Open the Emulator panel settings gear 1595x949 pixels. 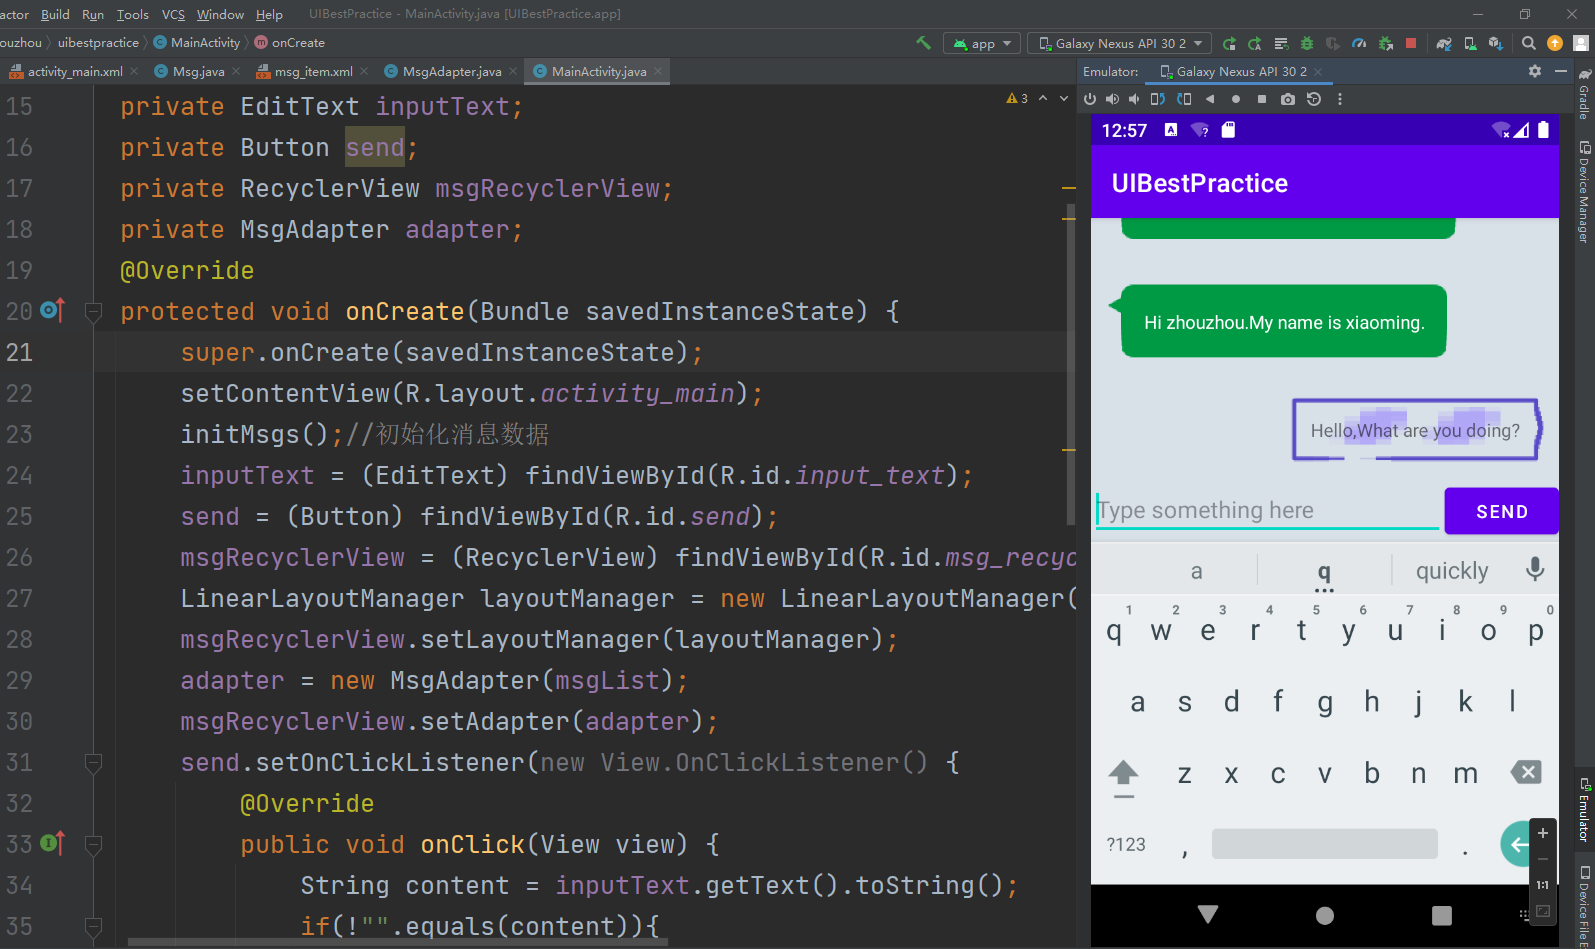(x=1535, y=71)
